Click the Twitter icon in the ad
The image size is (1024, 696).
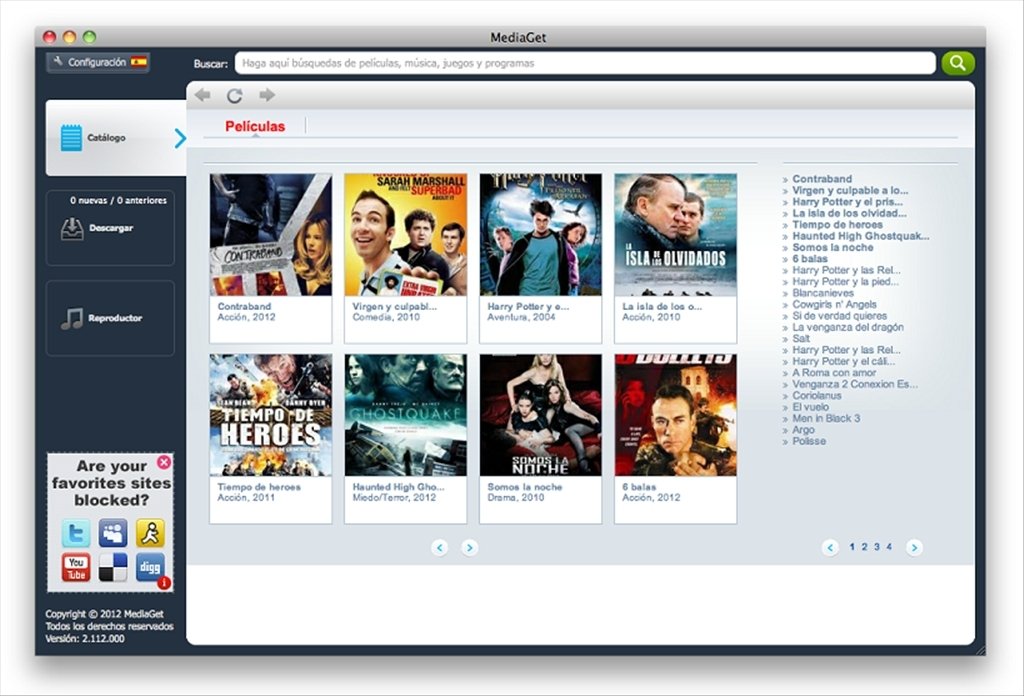coord(76,533)
